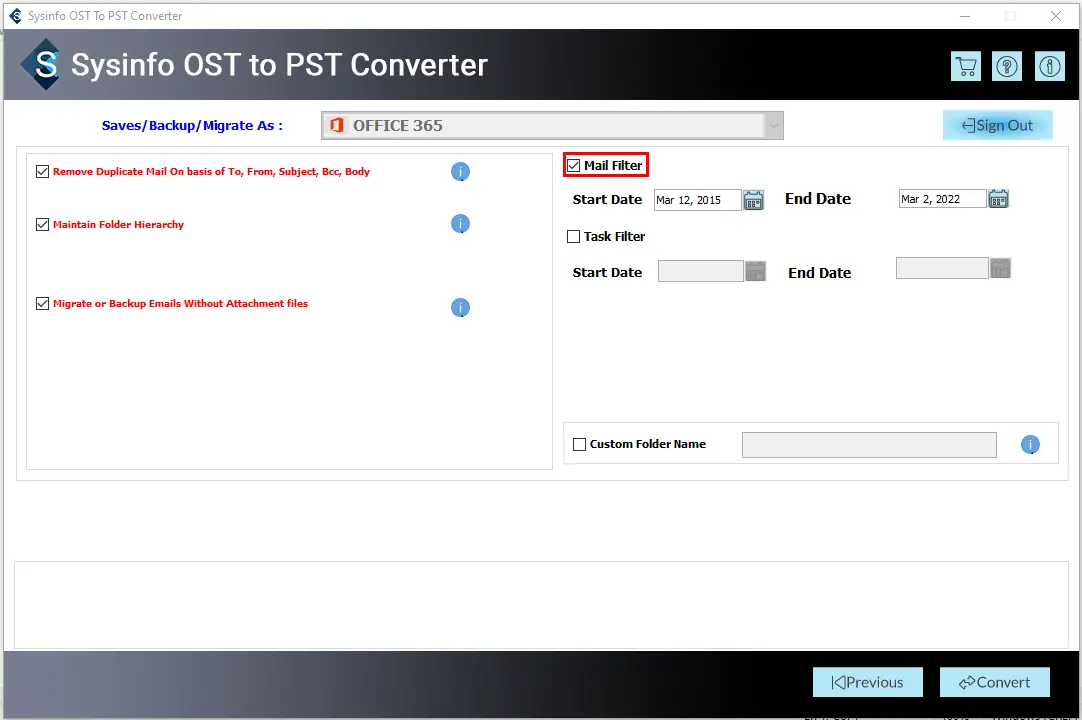Show info for Maintain Folder Hierarchy option
Viewport: 1082px width, 720px height.
coord(460,224)
